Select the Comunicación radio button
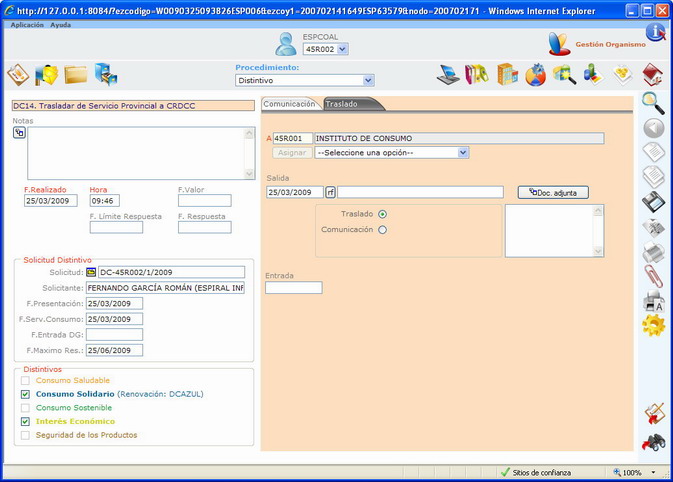Screen dimensions: 673x482 click(x=382, y=230)
